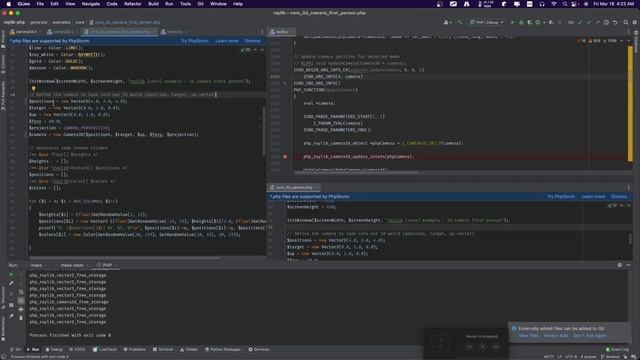
Task: Rerun process with green arrow in Run panel
Action: (x=11, y=275)
